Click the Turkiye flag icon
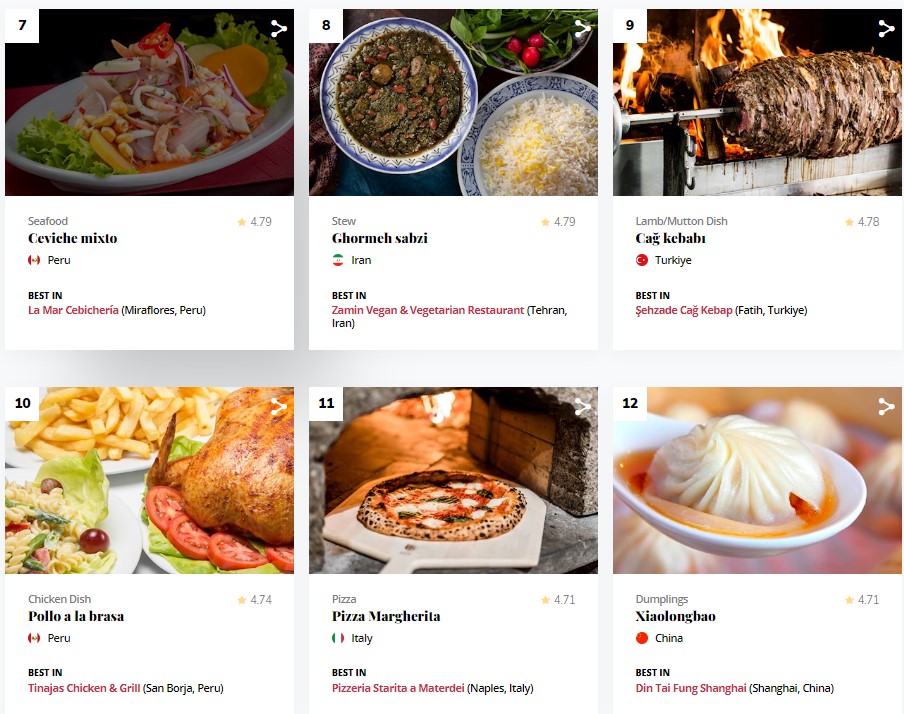The width and height of the screenshot is (904, 714). 642,260
